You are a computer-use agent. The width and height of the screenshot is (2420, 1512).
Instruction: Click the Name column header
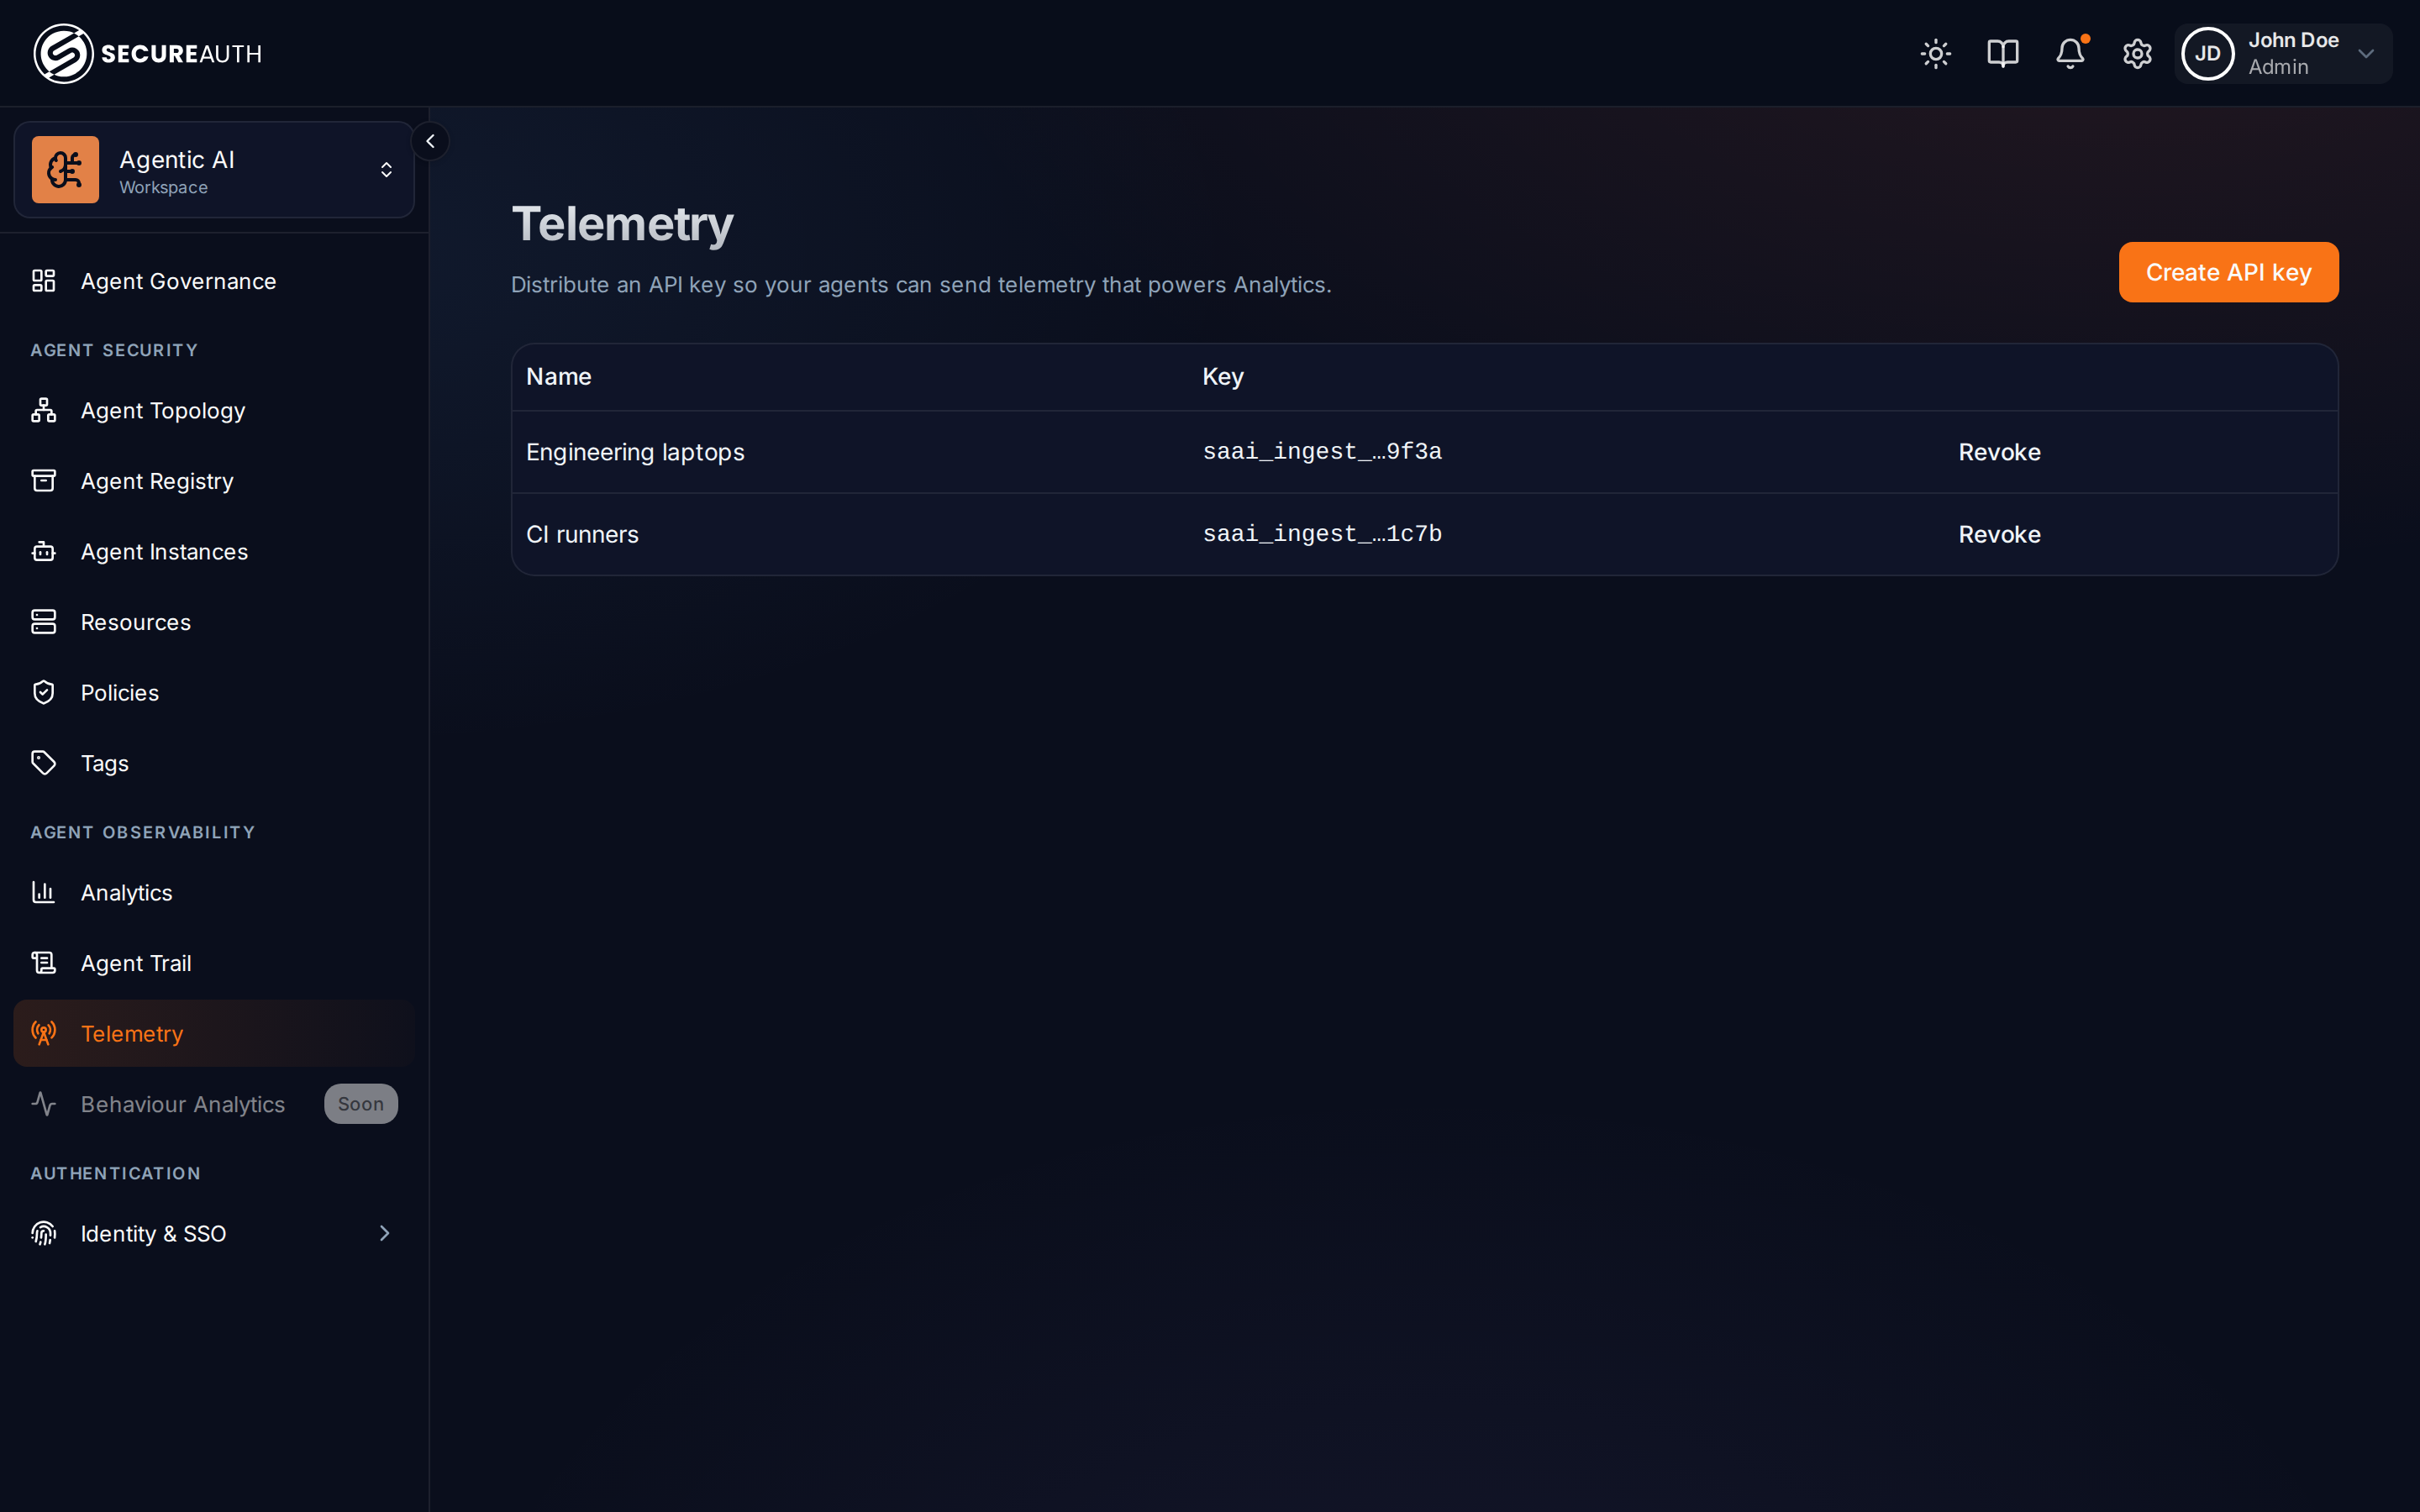559,377
